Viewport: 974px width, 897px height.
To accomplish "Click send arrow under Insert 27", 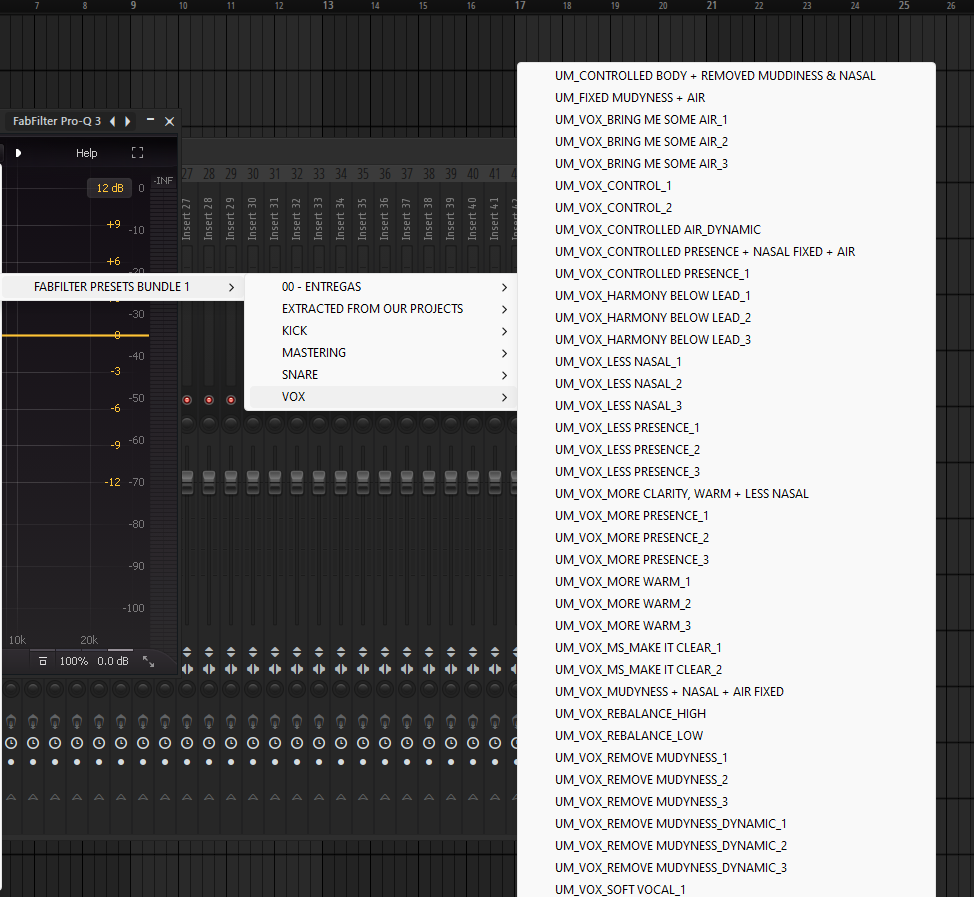I will 187,797.
